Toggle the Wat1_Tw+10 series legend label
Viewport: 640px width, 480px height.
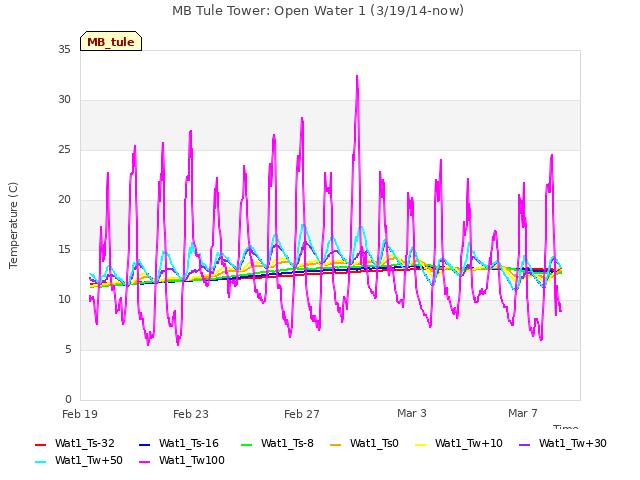pyautogui.click(x=469, y=444)
